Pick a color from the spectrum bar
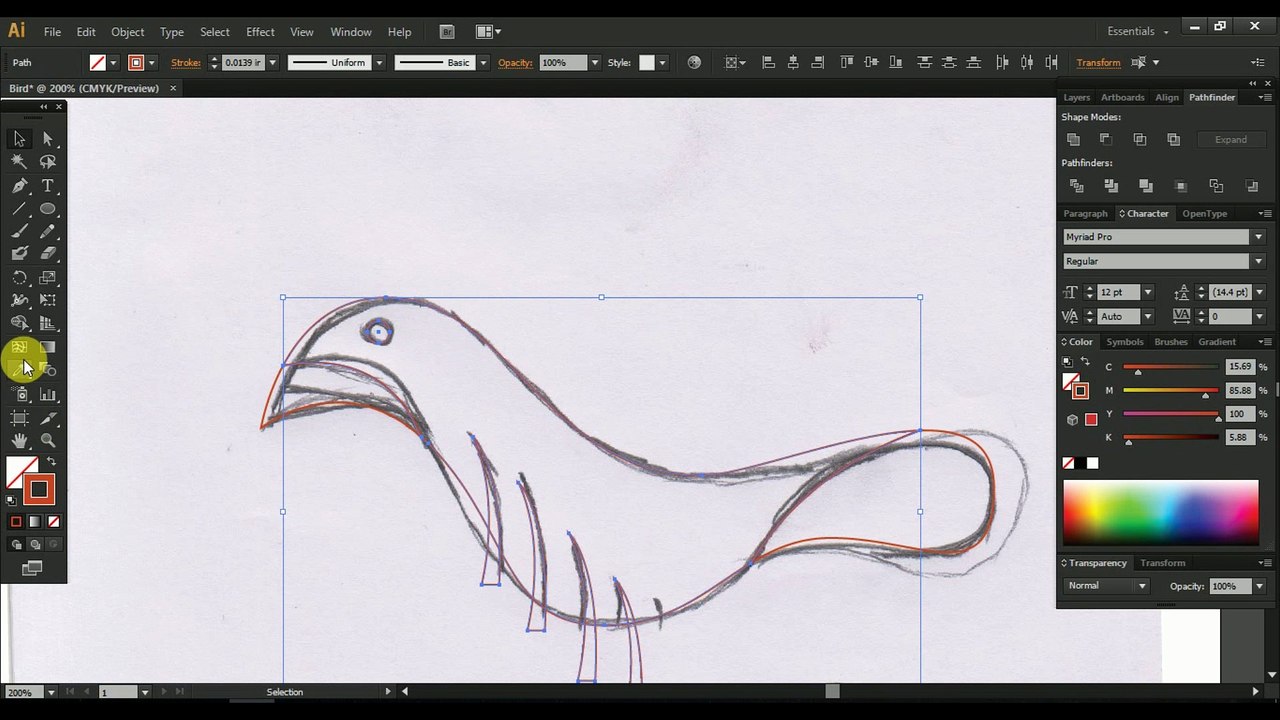This screenshot has height=720, width=1280. [1160, 512]
